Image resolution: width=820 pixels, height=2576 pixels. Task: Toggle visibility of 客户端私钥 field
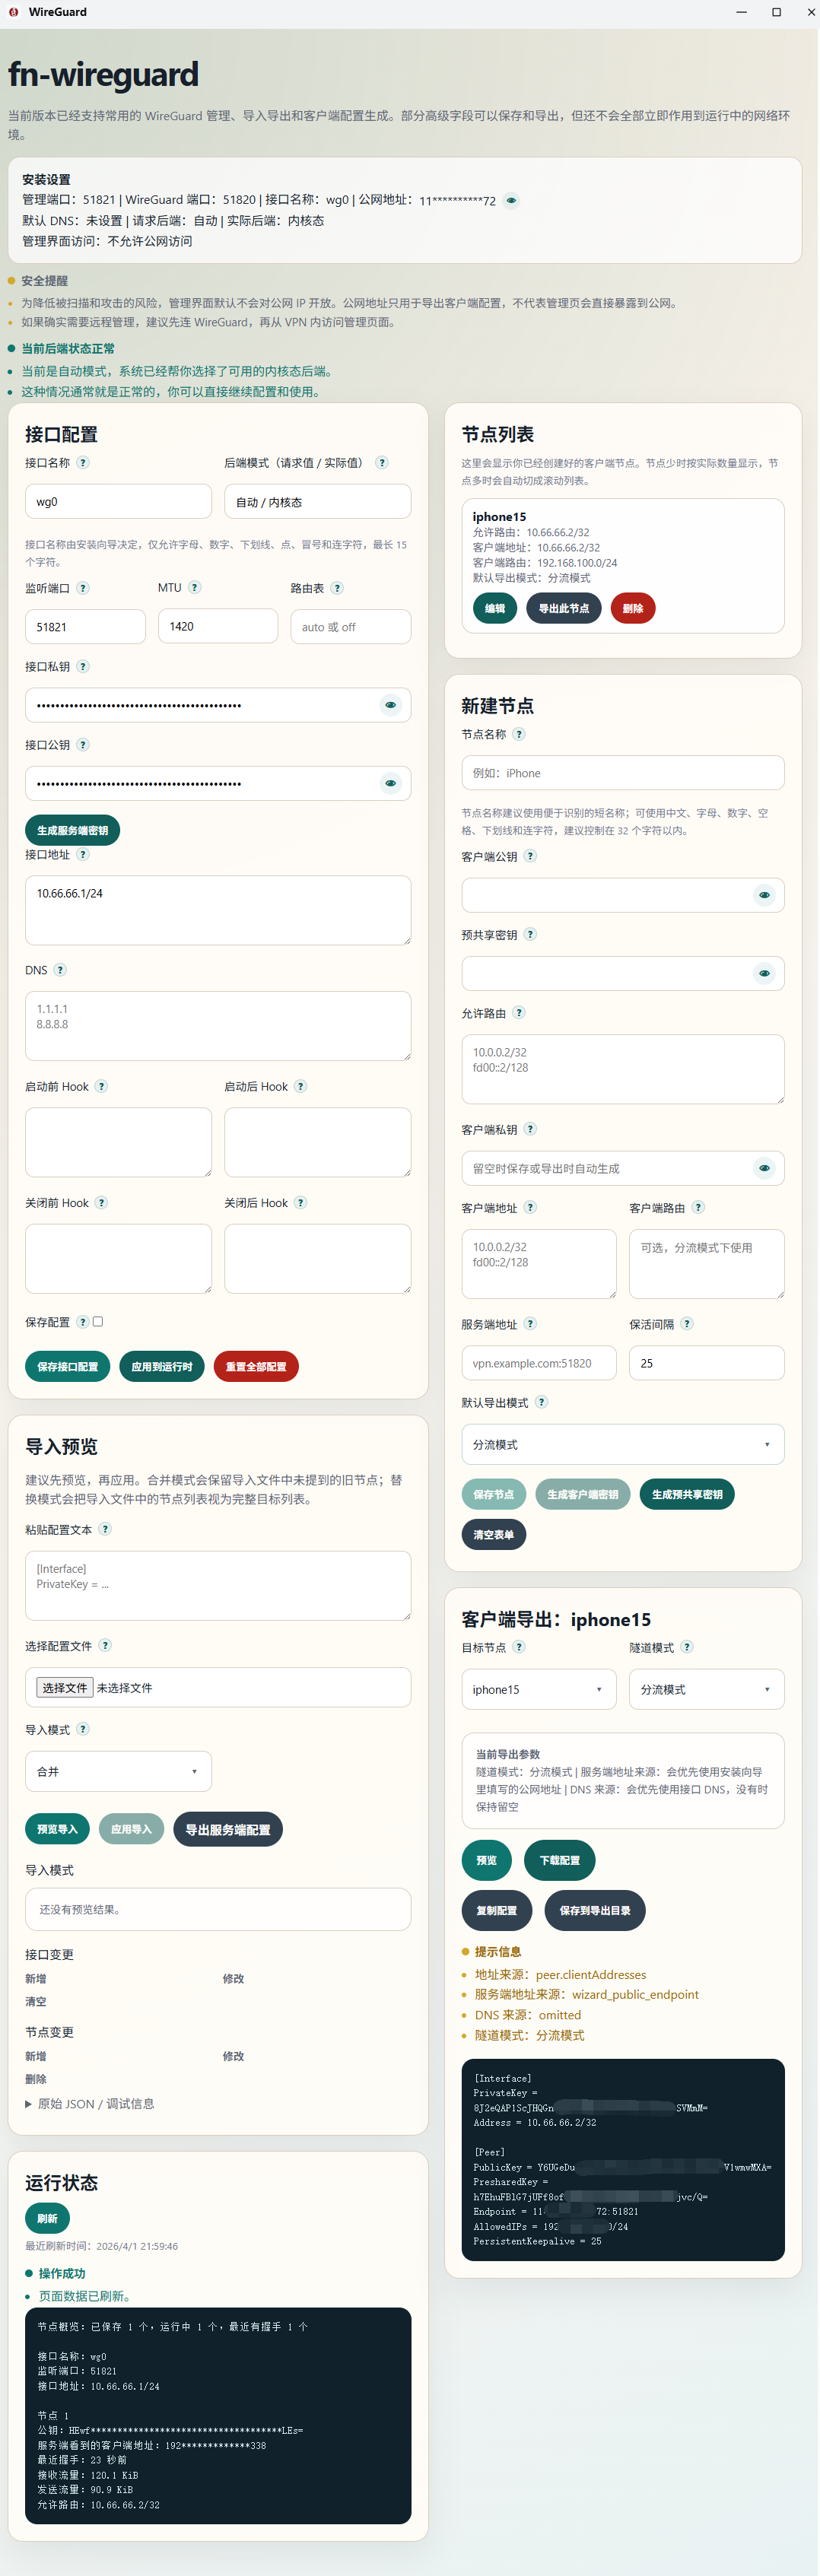click(x=764, y=1168)
